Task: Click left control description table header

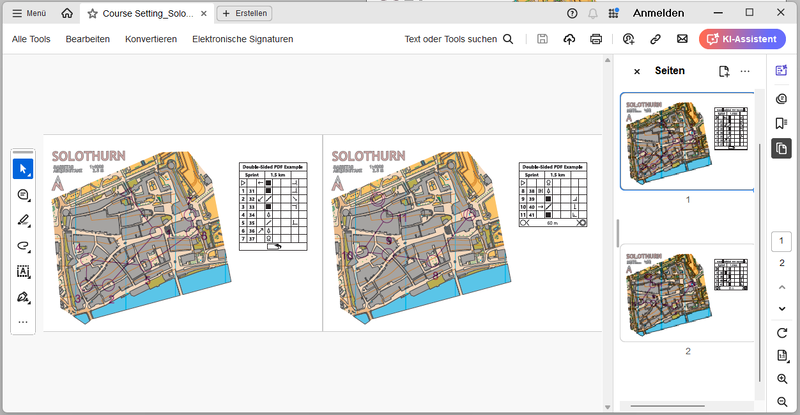Action: tap(273, 166)
